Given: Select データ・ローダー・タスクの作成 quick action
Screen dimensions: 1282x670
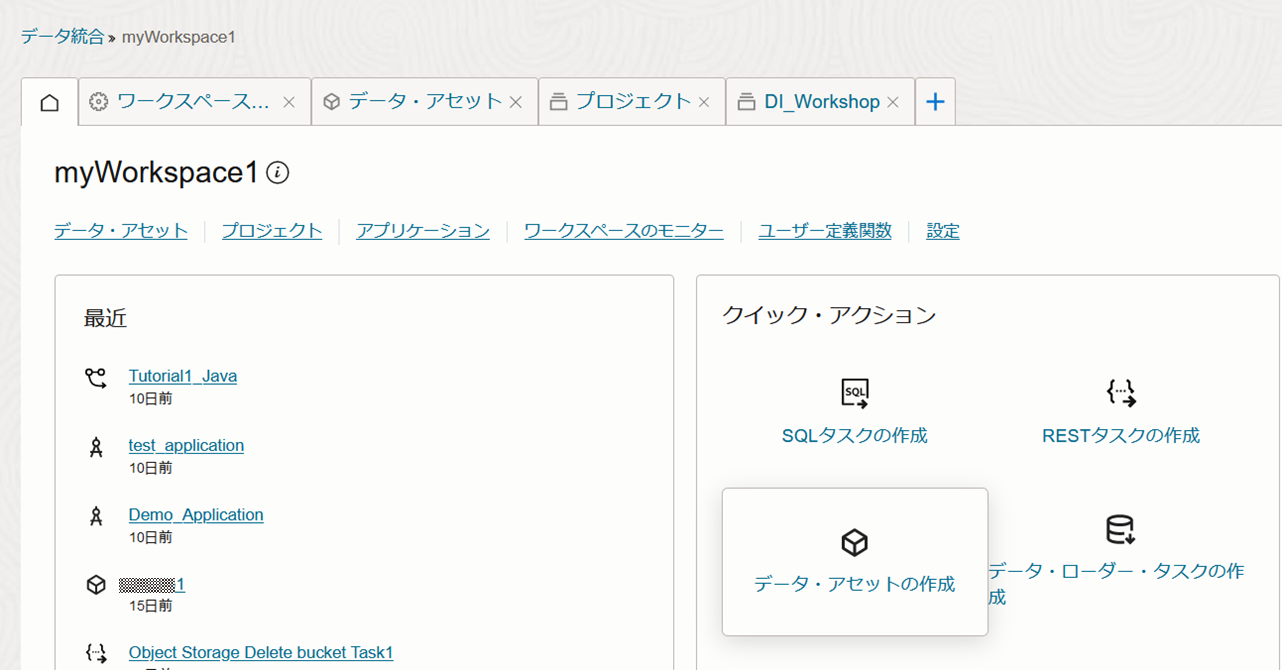Looking at the screenshot, I should point(1116,584).
